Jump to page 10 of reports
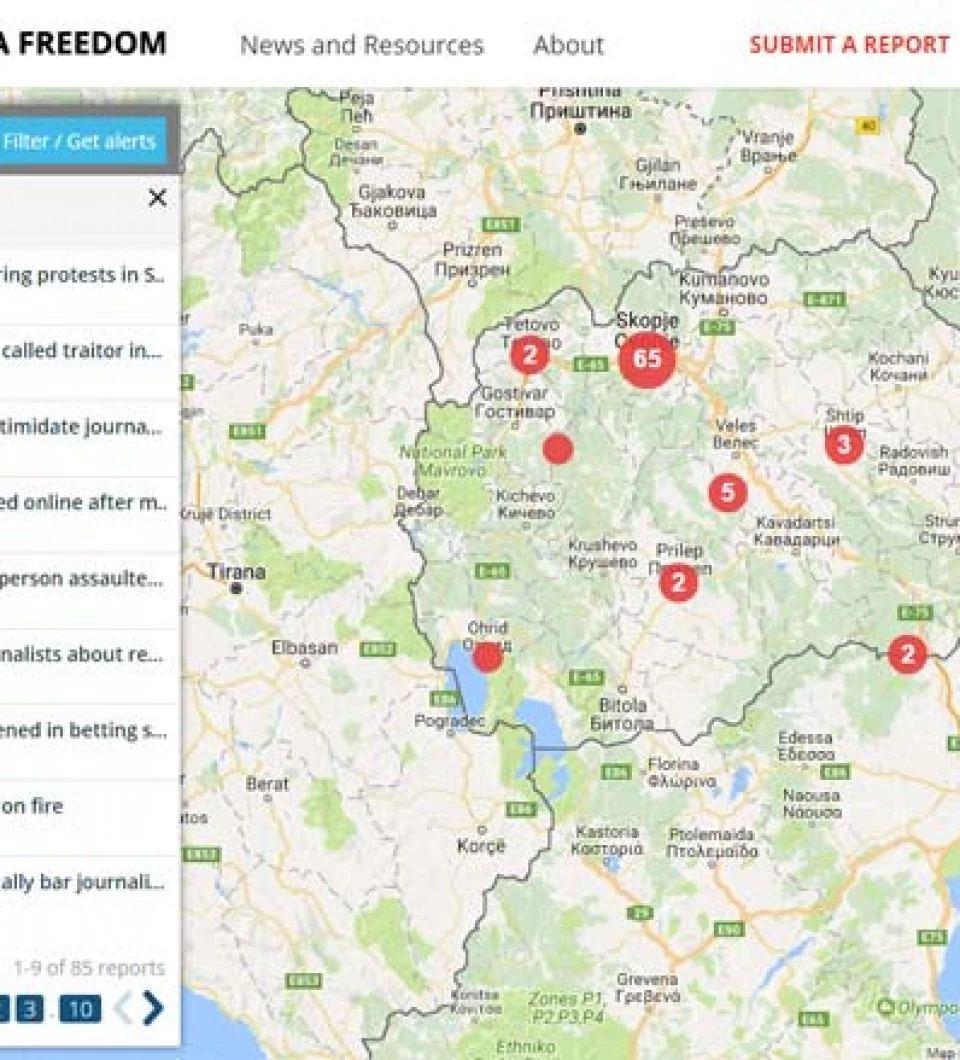 point(80,1009)
